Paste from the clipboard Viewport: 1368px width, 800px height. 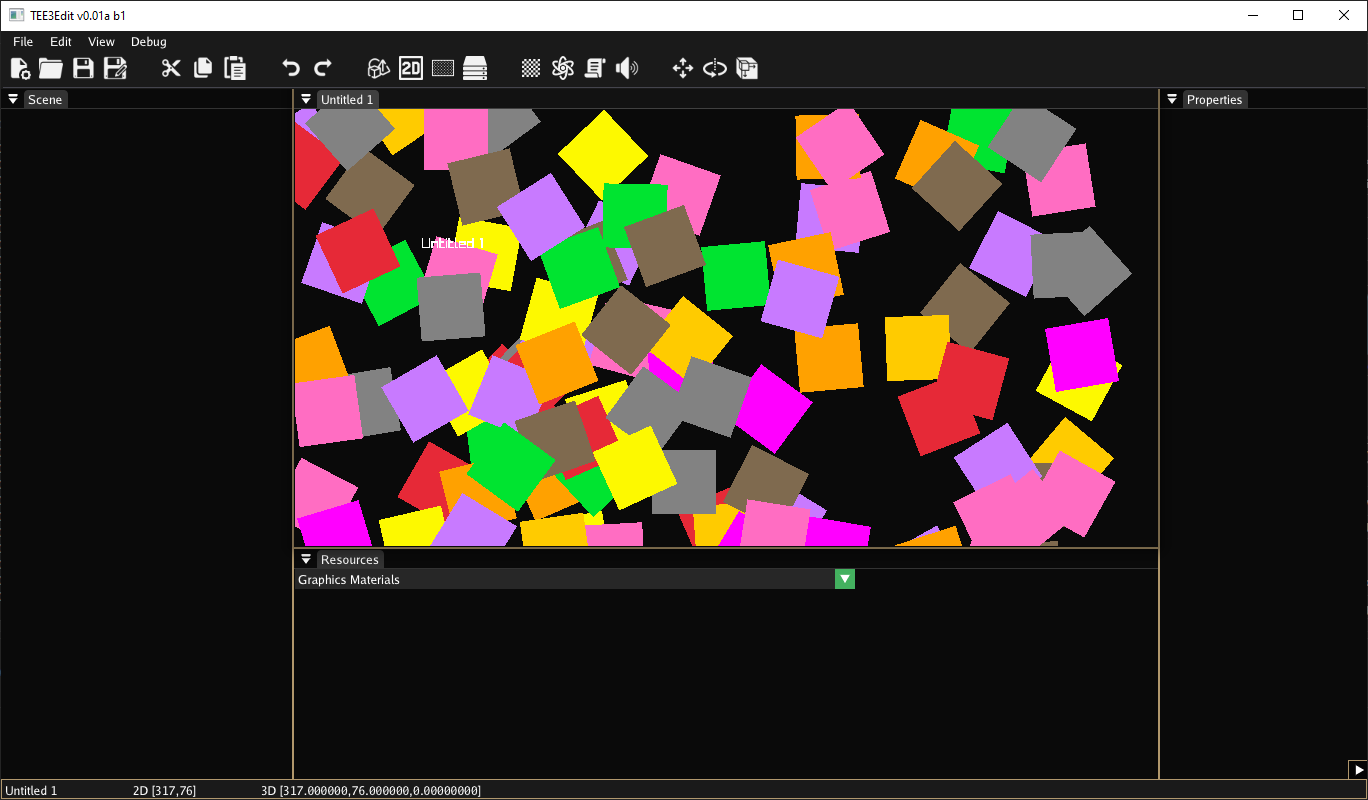tap(234, 67)
